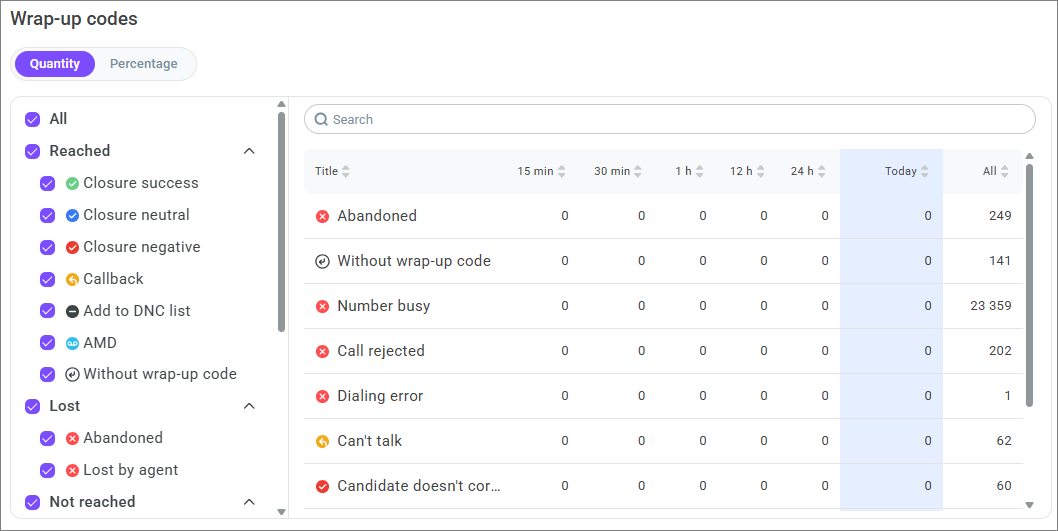Click the sidebar scrollbar down arrow
Image resolution: width=1058 pixels, height=531 pixels.
[x=281, y=512]
